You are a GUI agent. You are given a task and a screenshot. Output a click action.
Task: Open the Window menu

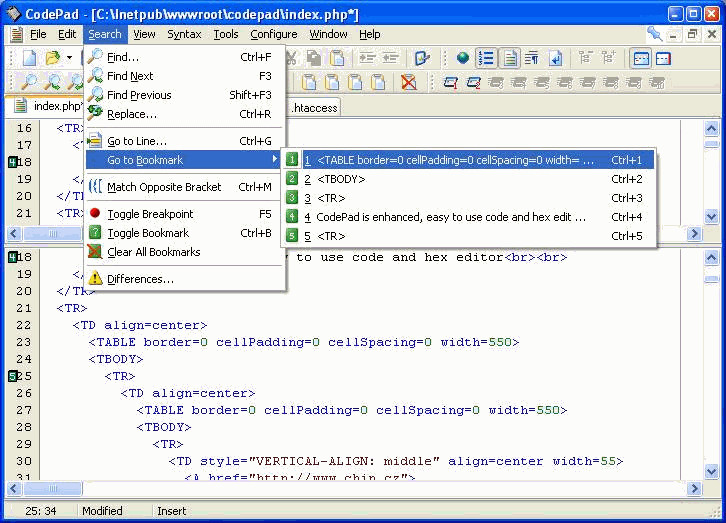coord(328,34)
